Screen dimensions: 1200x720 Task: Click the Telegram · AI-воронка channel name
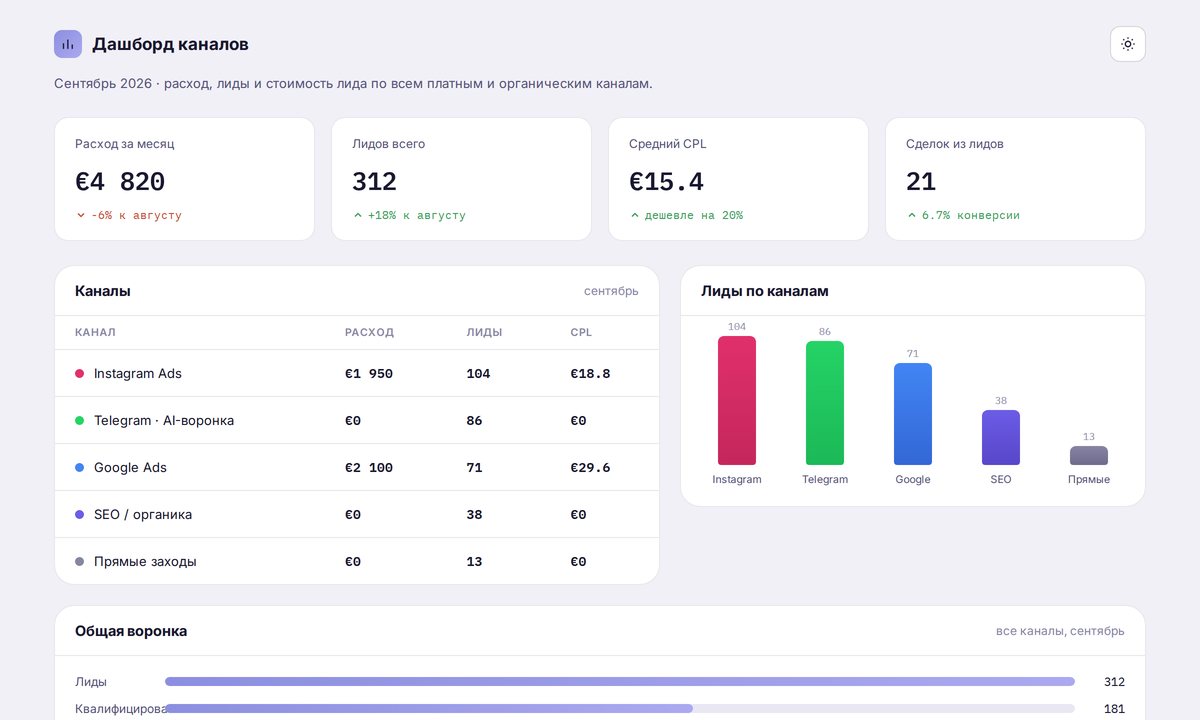click(164, 420)
